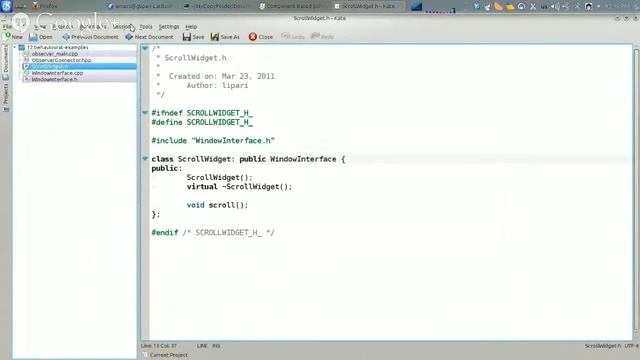This screenshot has width=640, height=360.
Task: Click the Line 13 Col 37 status text
Action: pyautogui.click(x=159, y=346)
